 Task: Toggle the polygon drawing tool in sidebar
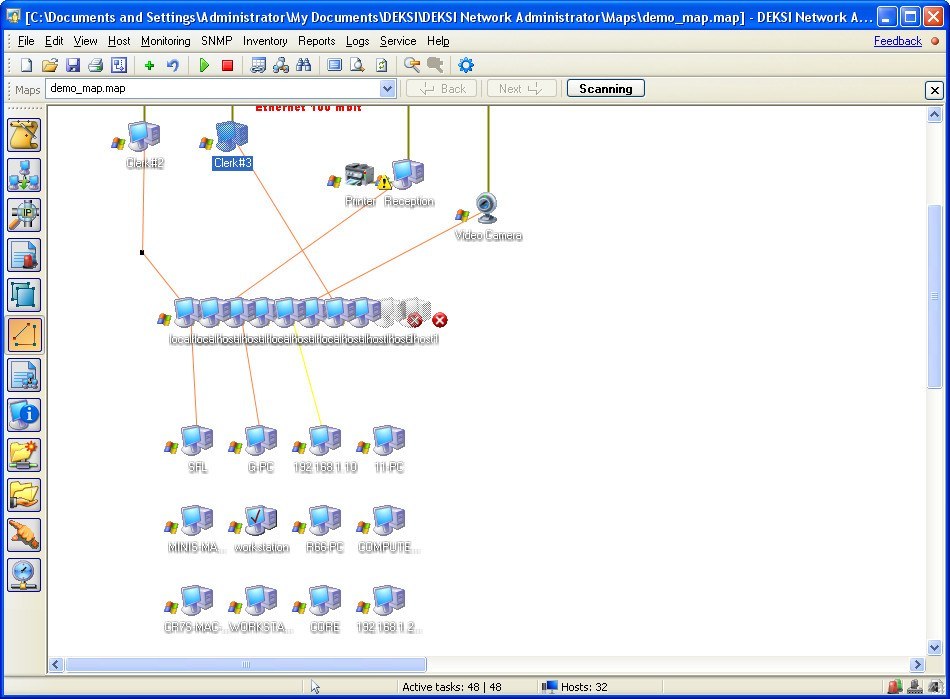(24, 335)
